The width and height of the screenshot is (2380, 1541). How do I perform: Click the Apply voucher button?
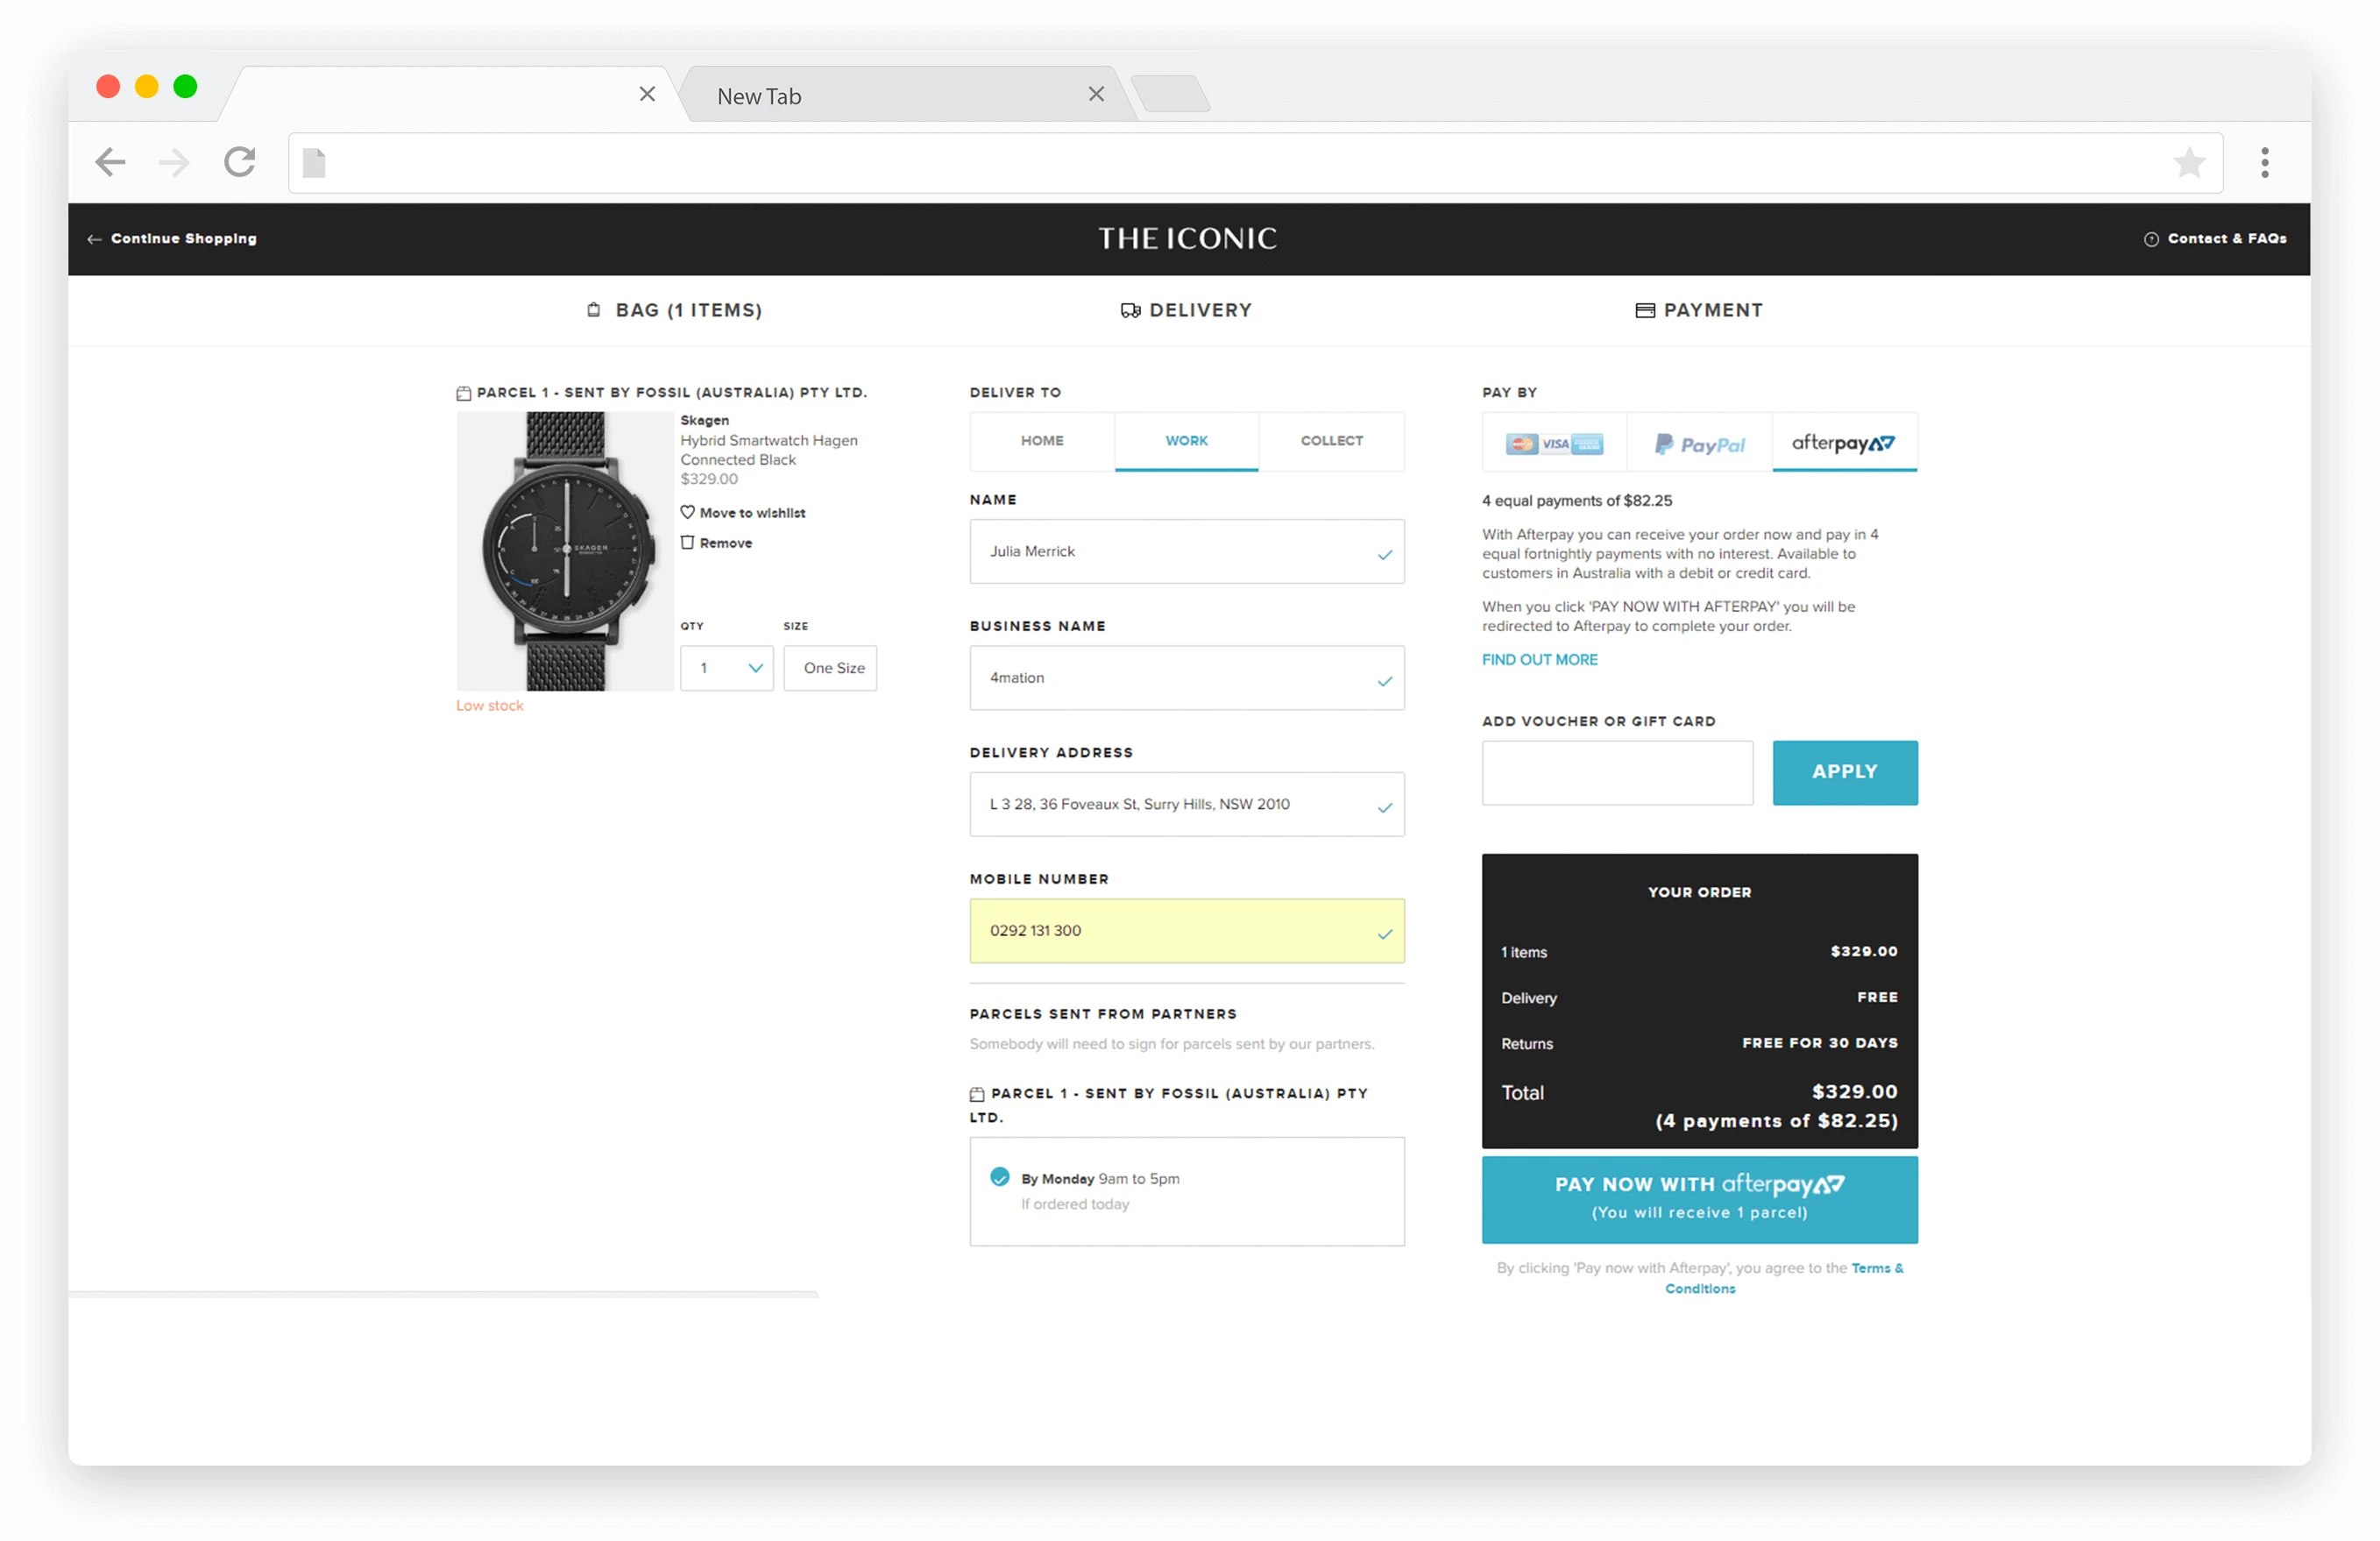1845,773
